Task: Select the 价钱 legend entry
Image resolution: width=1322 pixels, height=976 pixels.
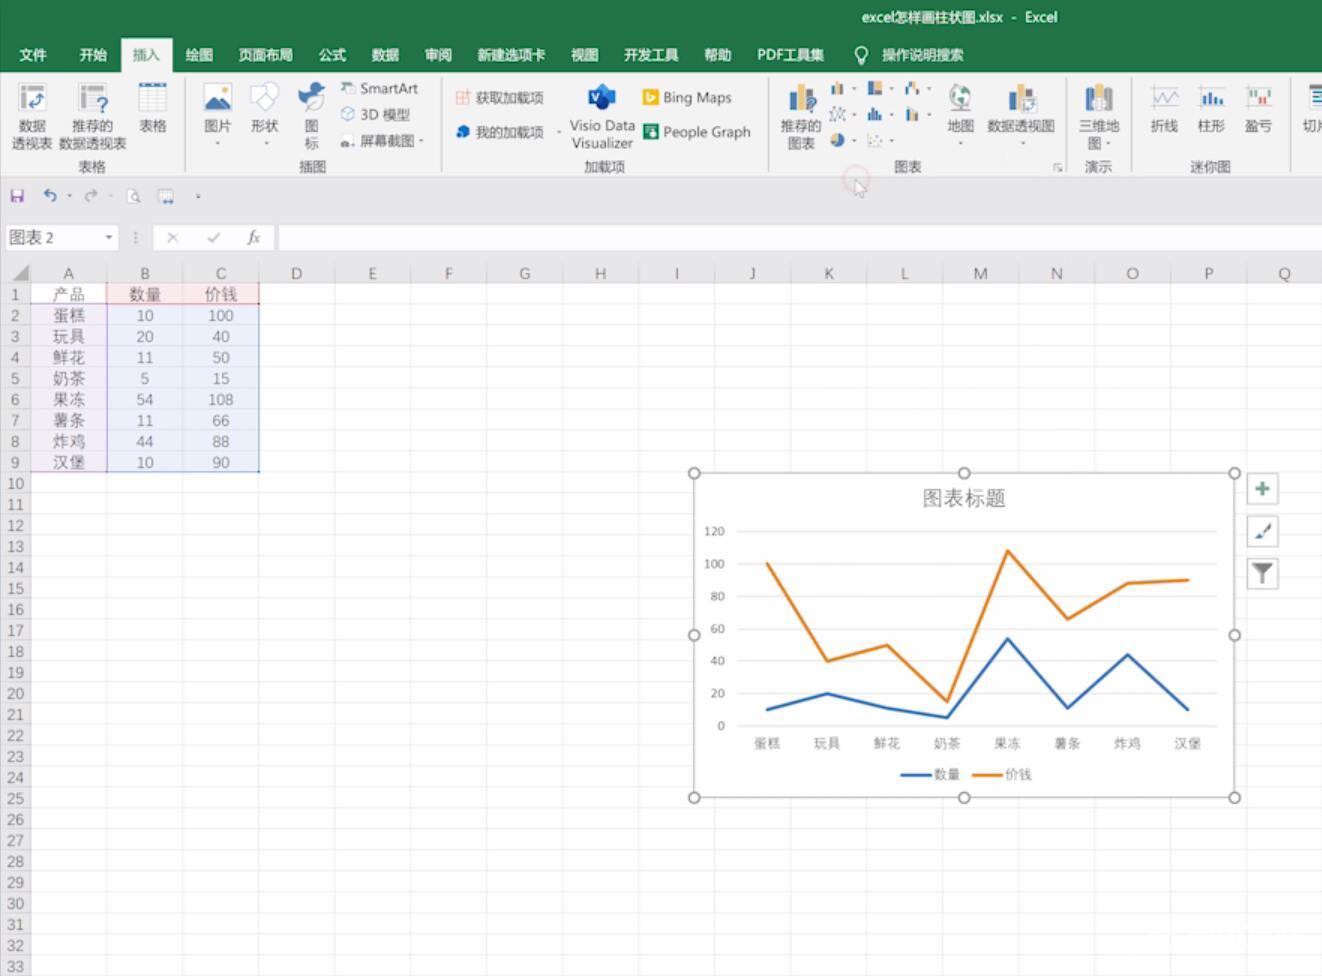Action: [1001, 775]
